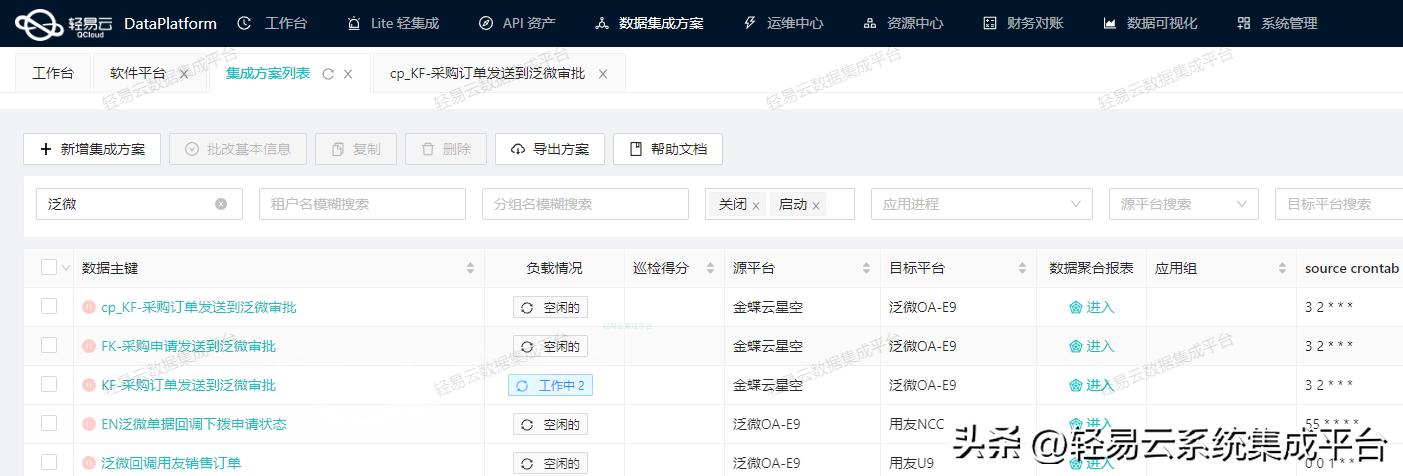Enter 数据聚合报表 for FK-采购申请 row
Screen dimensions: 1403x476
click(1091, 346)
